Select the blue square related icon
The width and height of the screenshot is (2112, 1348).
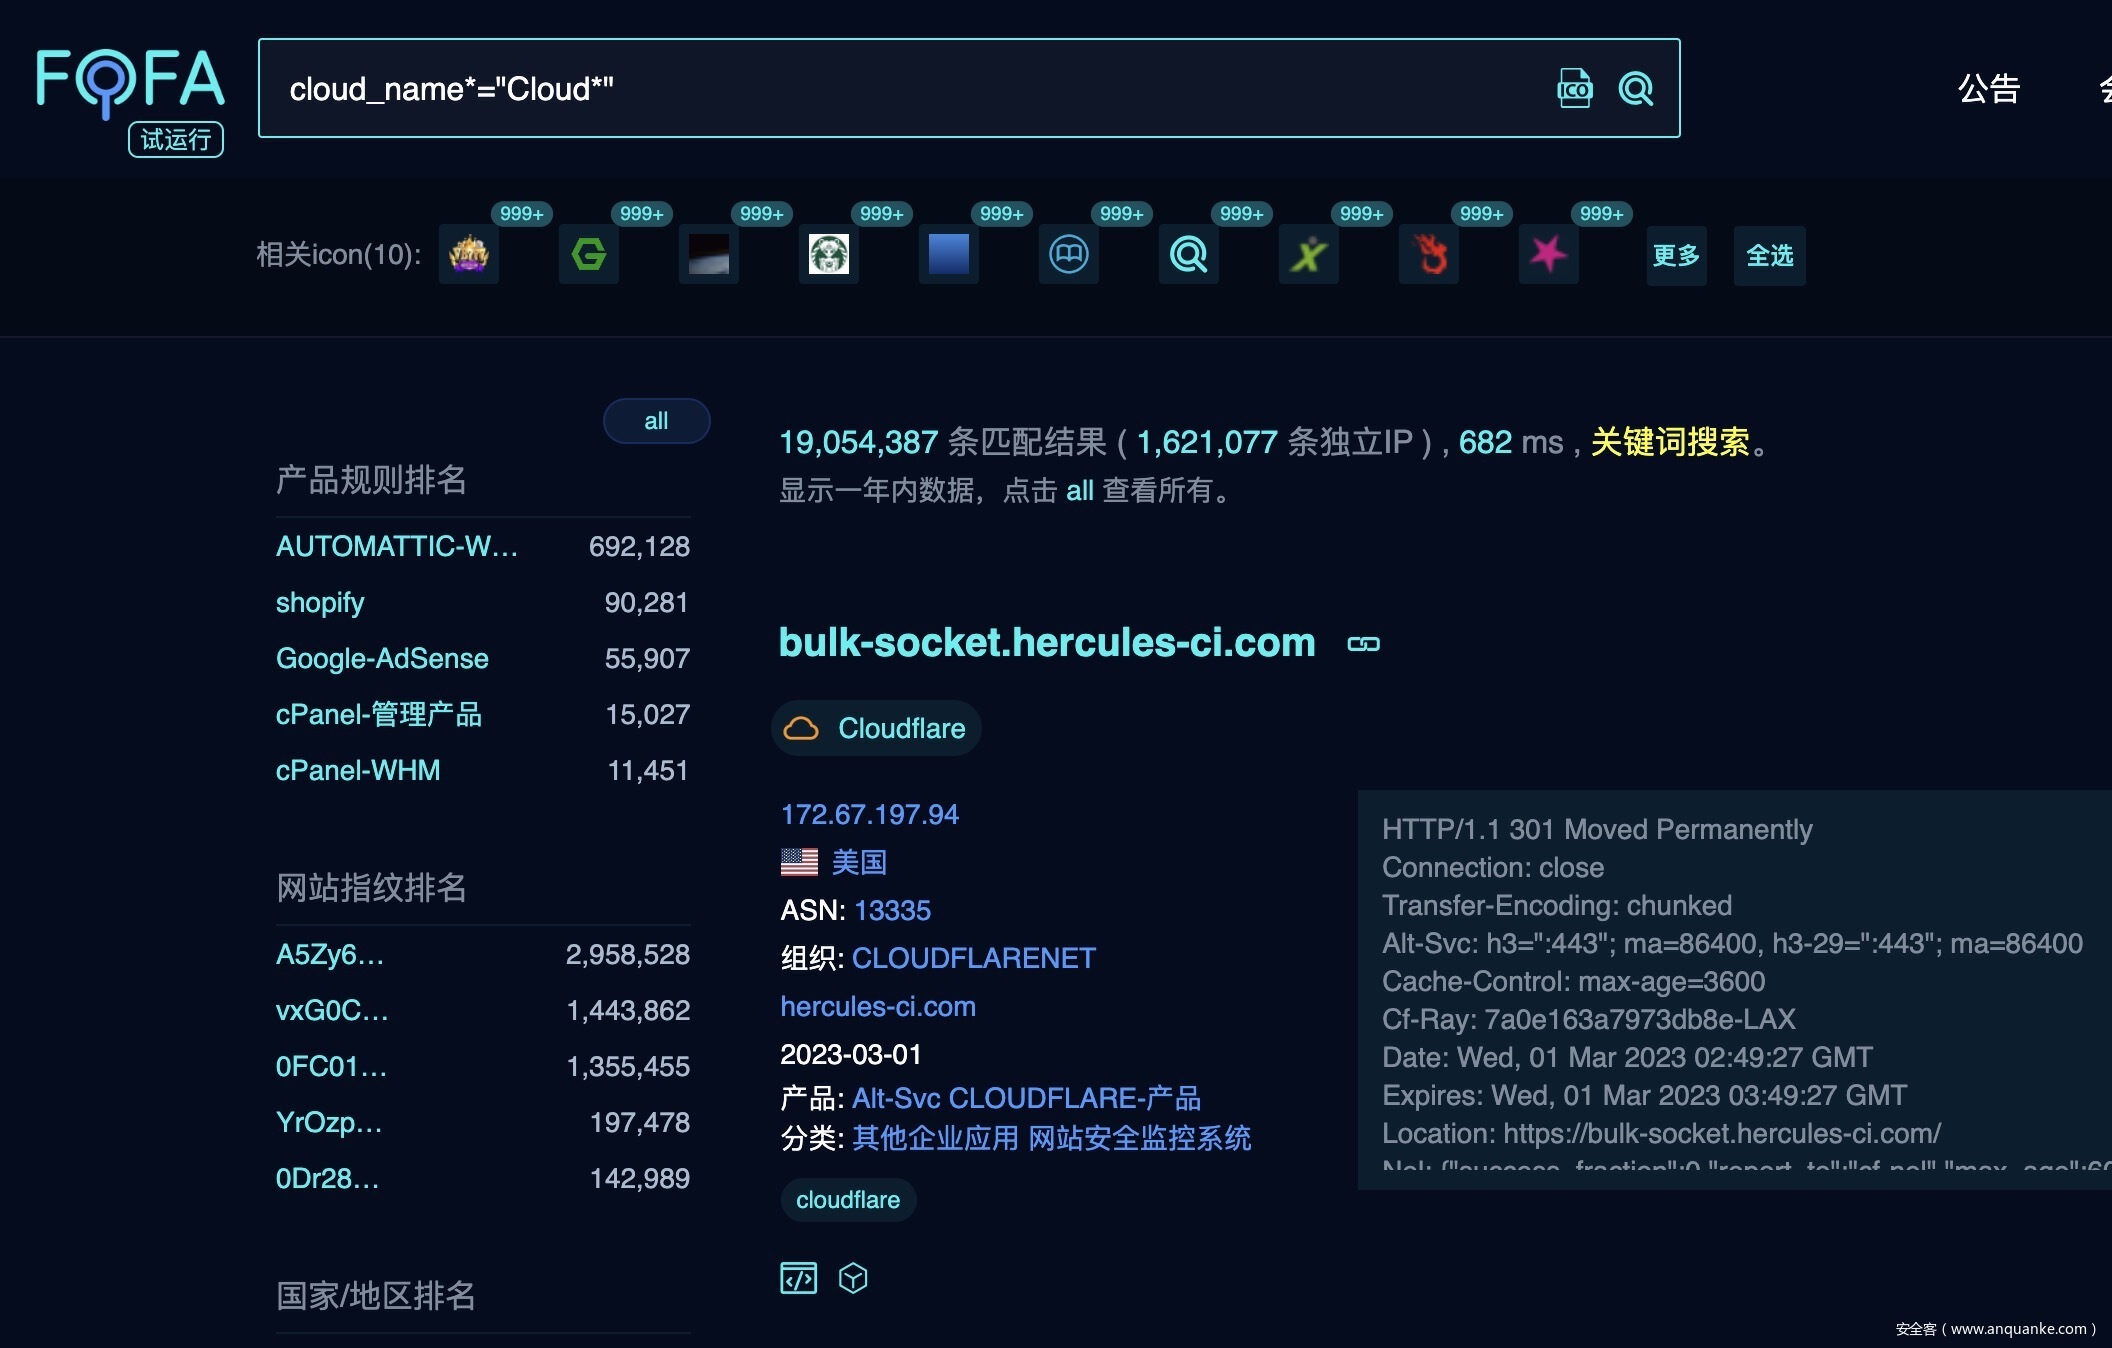948,255
